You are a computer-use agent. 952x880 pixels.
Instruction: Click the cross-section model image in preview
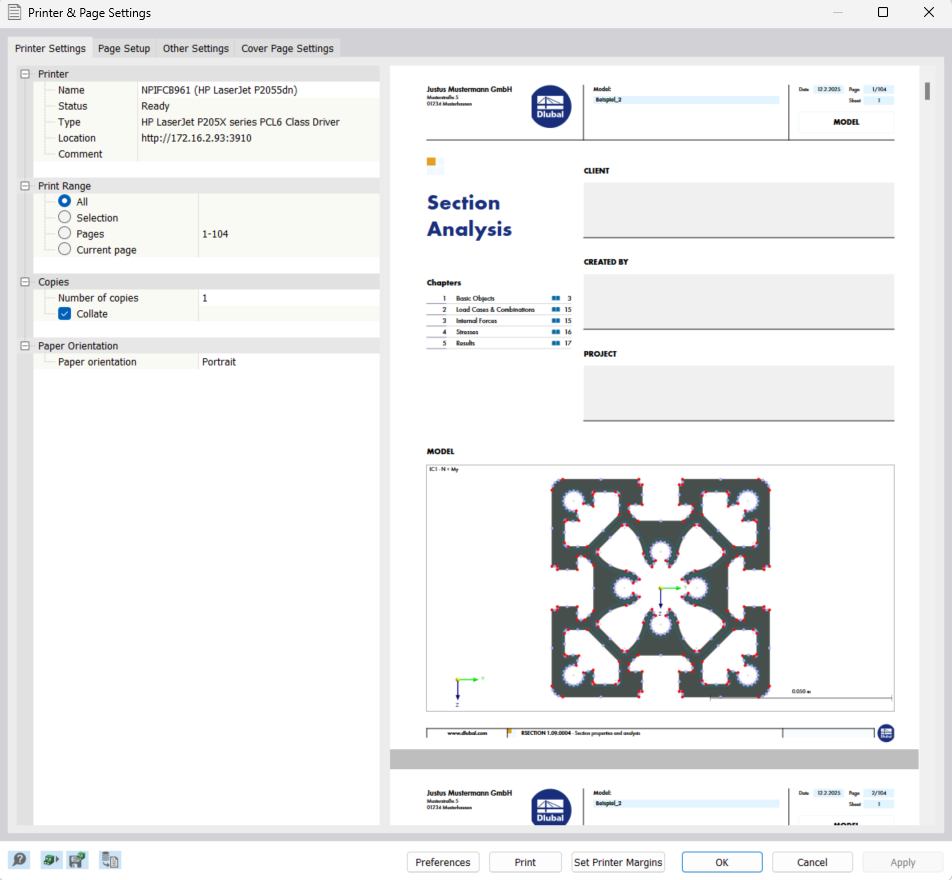[x=660, y=588]
